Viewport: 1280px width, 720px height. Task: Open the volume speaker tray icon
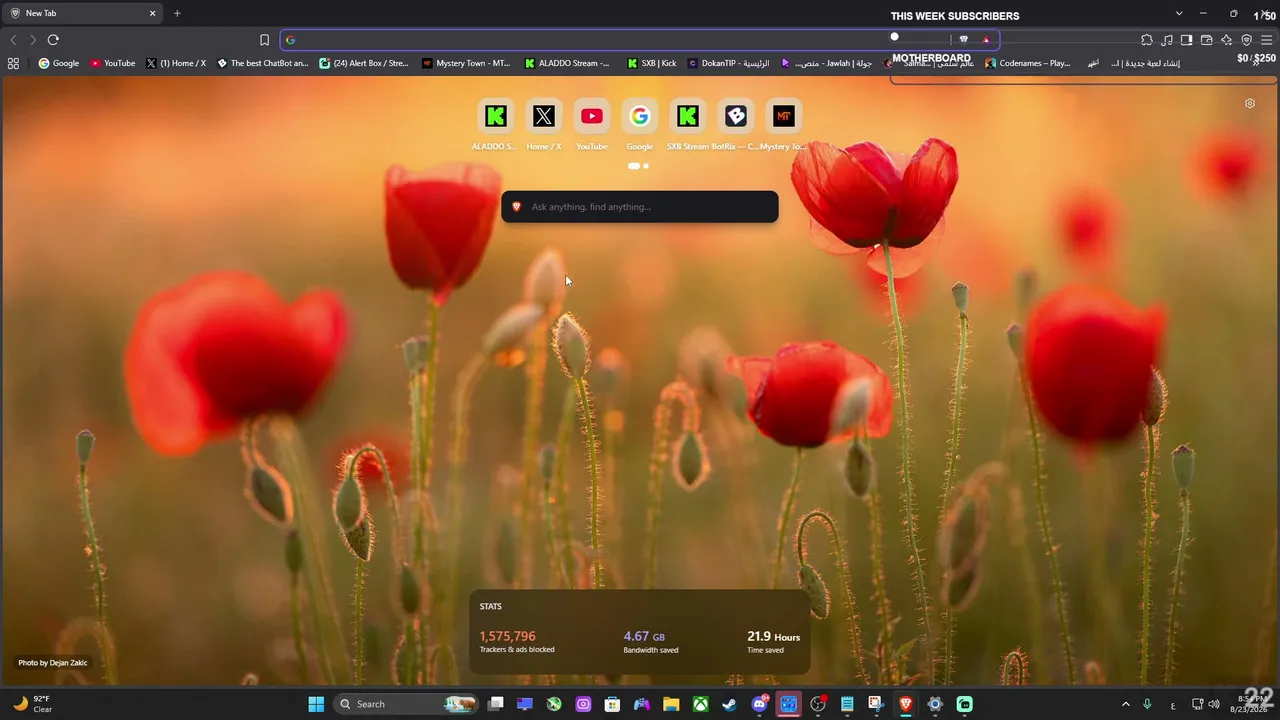coord(1214,704)
